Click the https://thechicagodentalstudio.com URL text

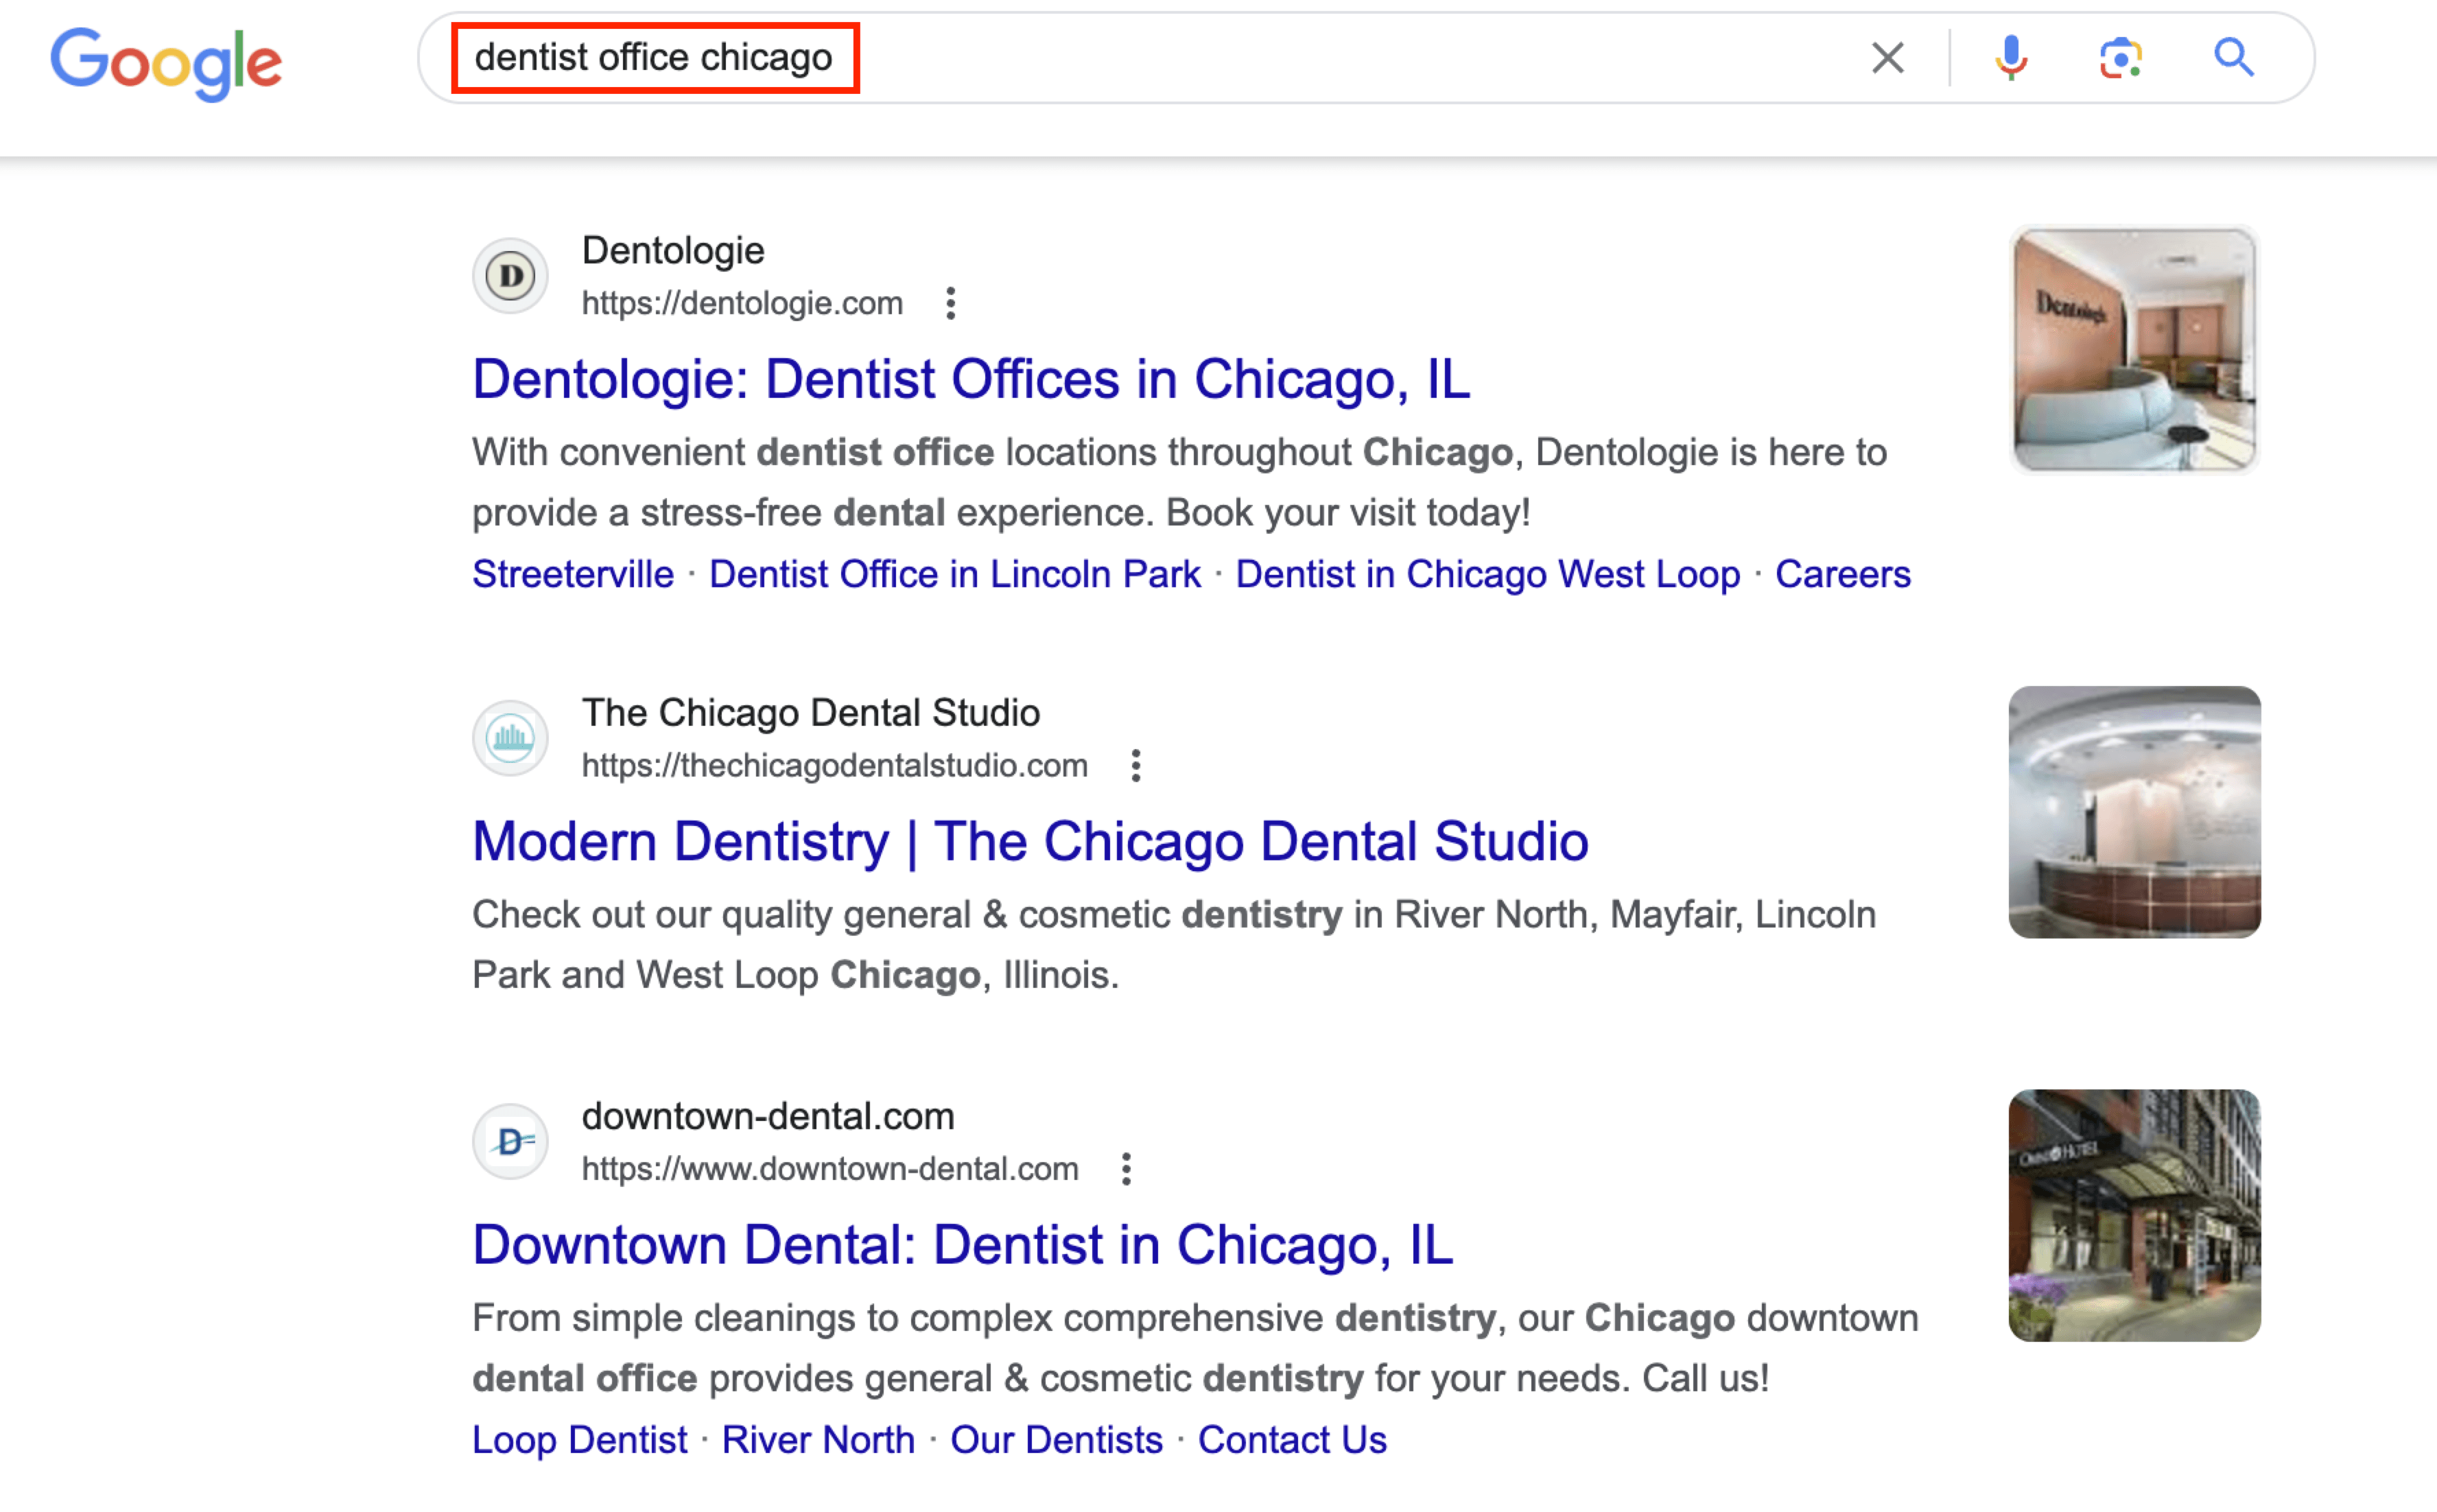pos(835,766)
